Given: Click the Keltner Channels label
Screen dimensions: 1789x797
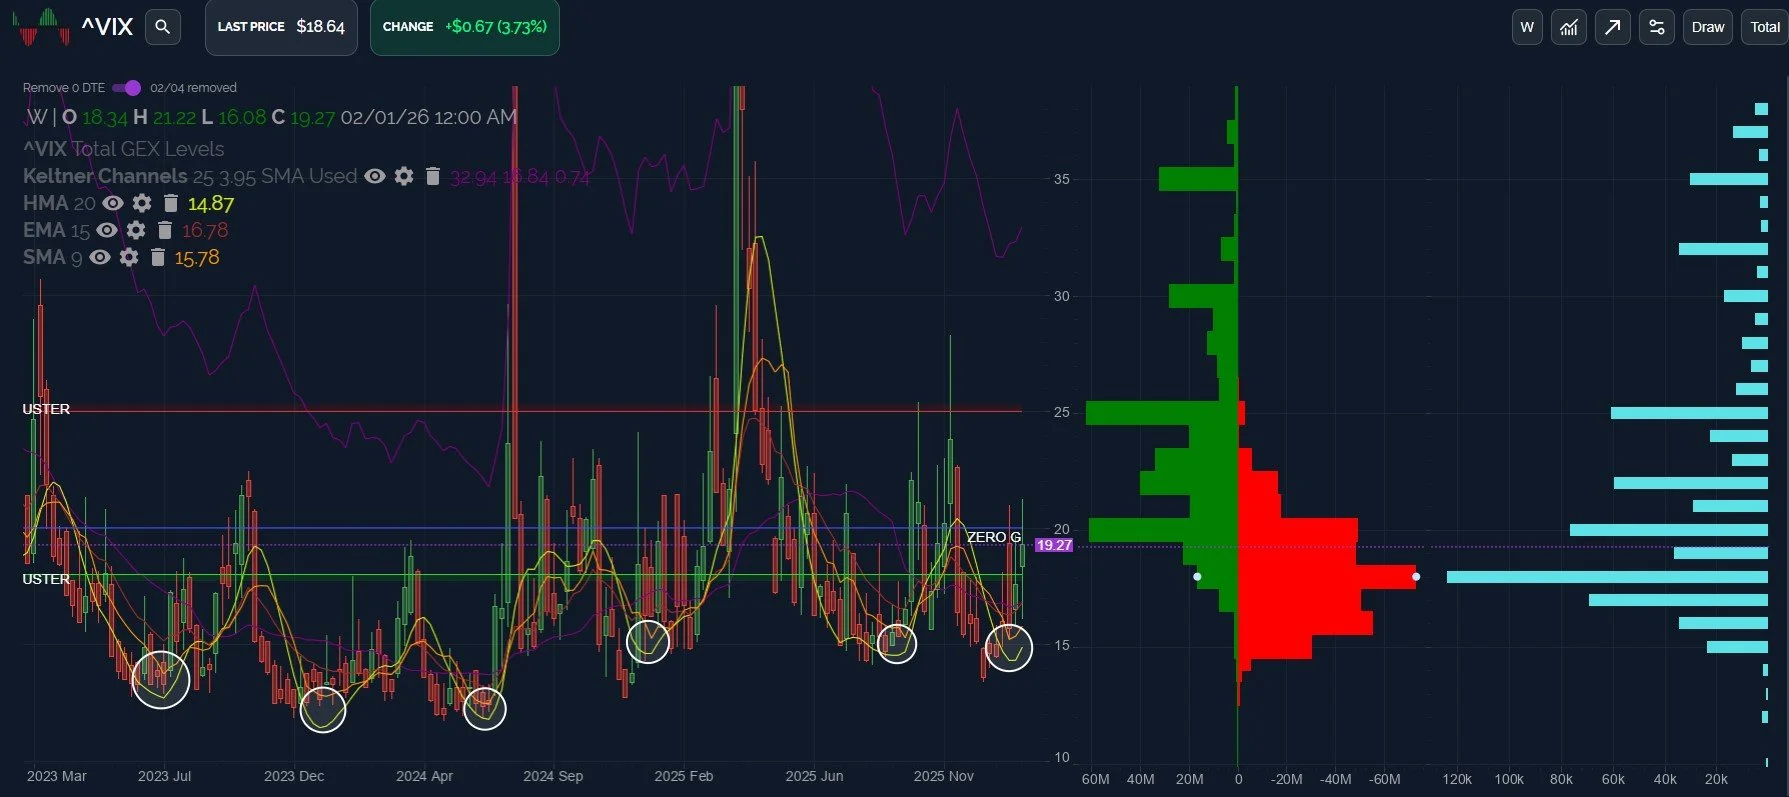Looking at the screenshot, I should pos(105,176).
